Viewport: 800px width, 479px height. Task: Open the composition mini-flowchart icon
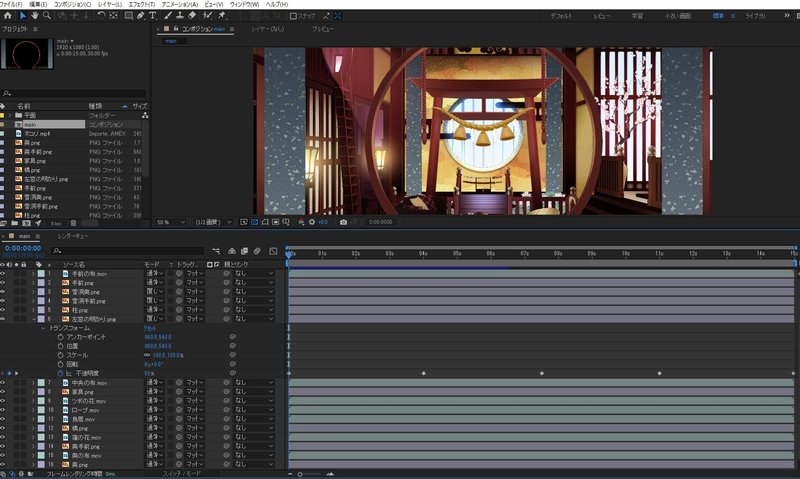point(216,251)
